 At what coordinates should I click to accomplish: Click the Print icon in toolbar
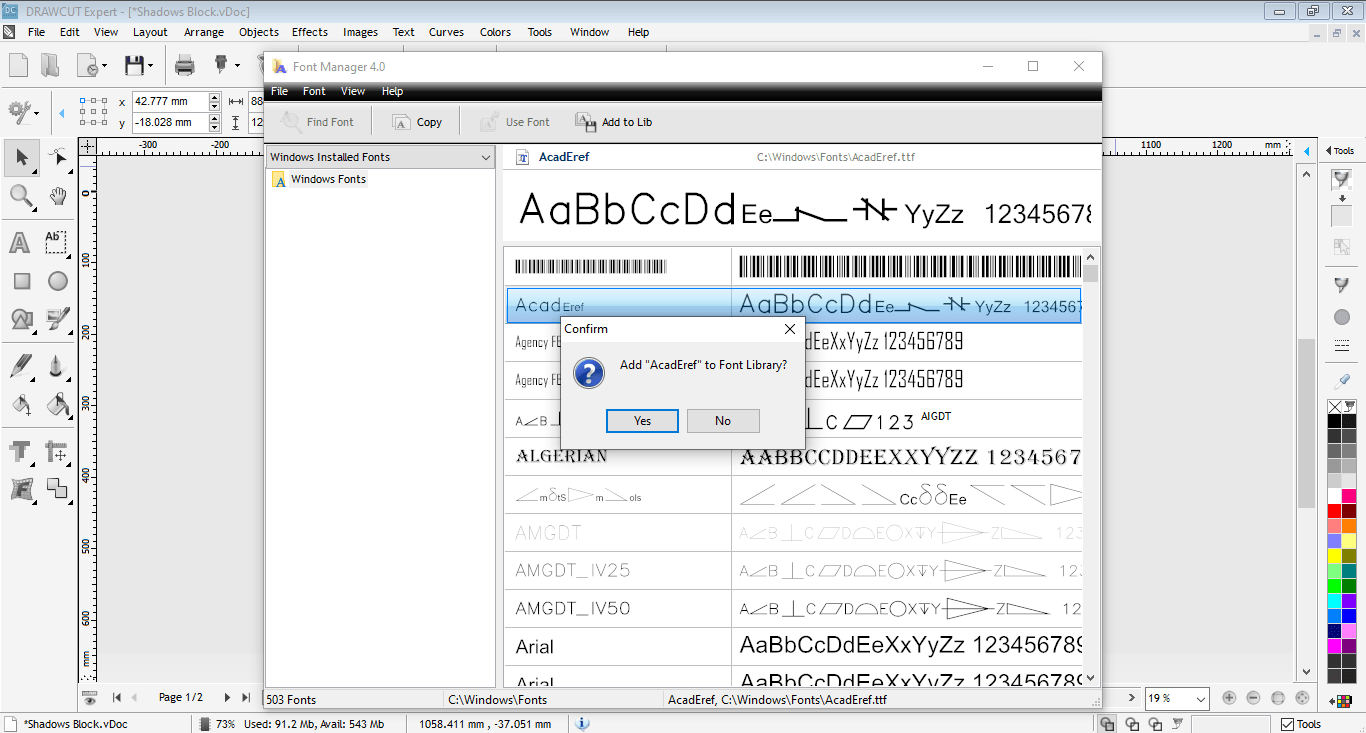click(x=185, y=66)
